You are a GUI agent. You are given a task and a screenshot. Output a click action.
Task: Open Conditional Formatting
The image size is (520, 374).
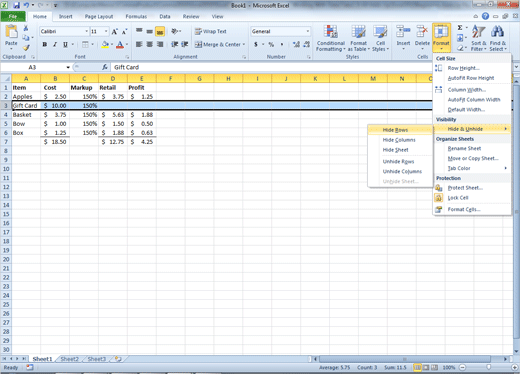[330, 38]
